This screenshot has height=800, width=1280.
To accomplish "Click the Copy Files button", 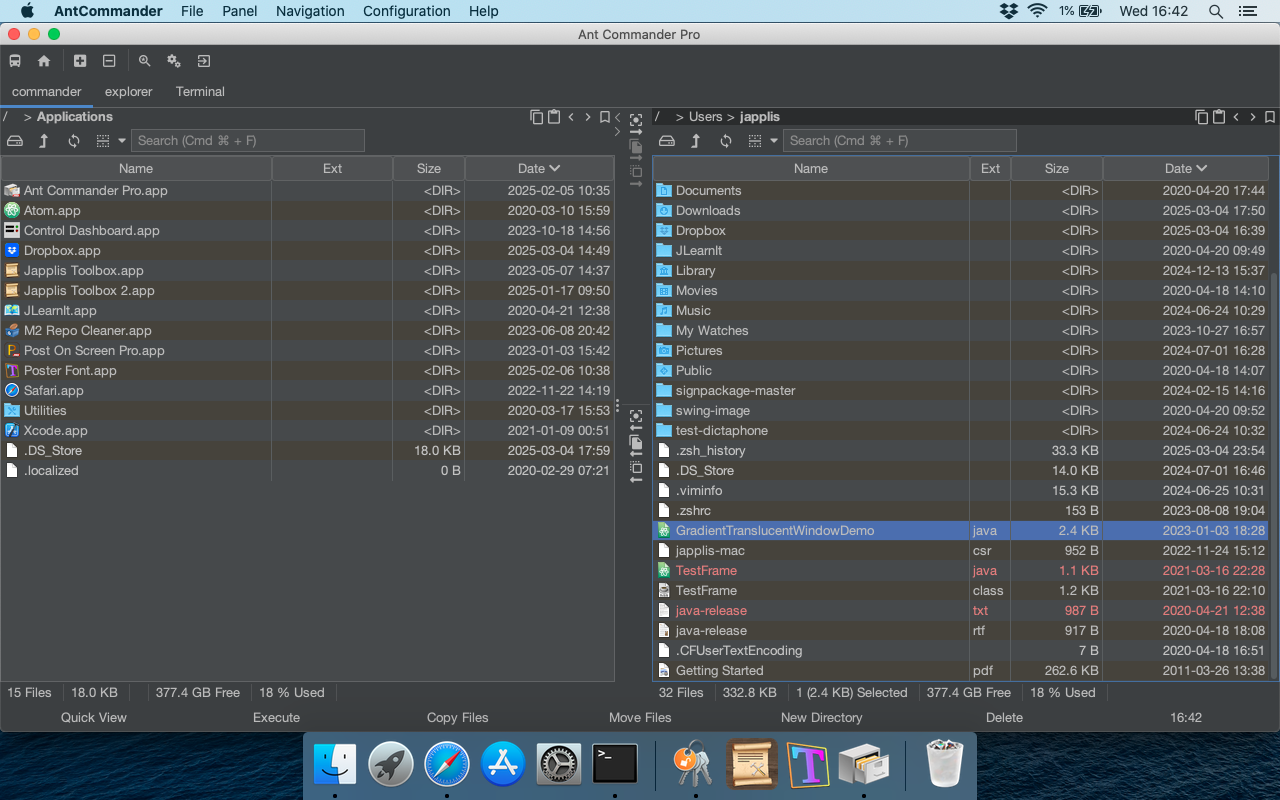I will 457,718.
